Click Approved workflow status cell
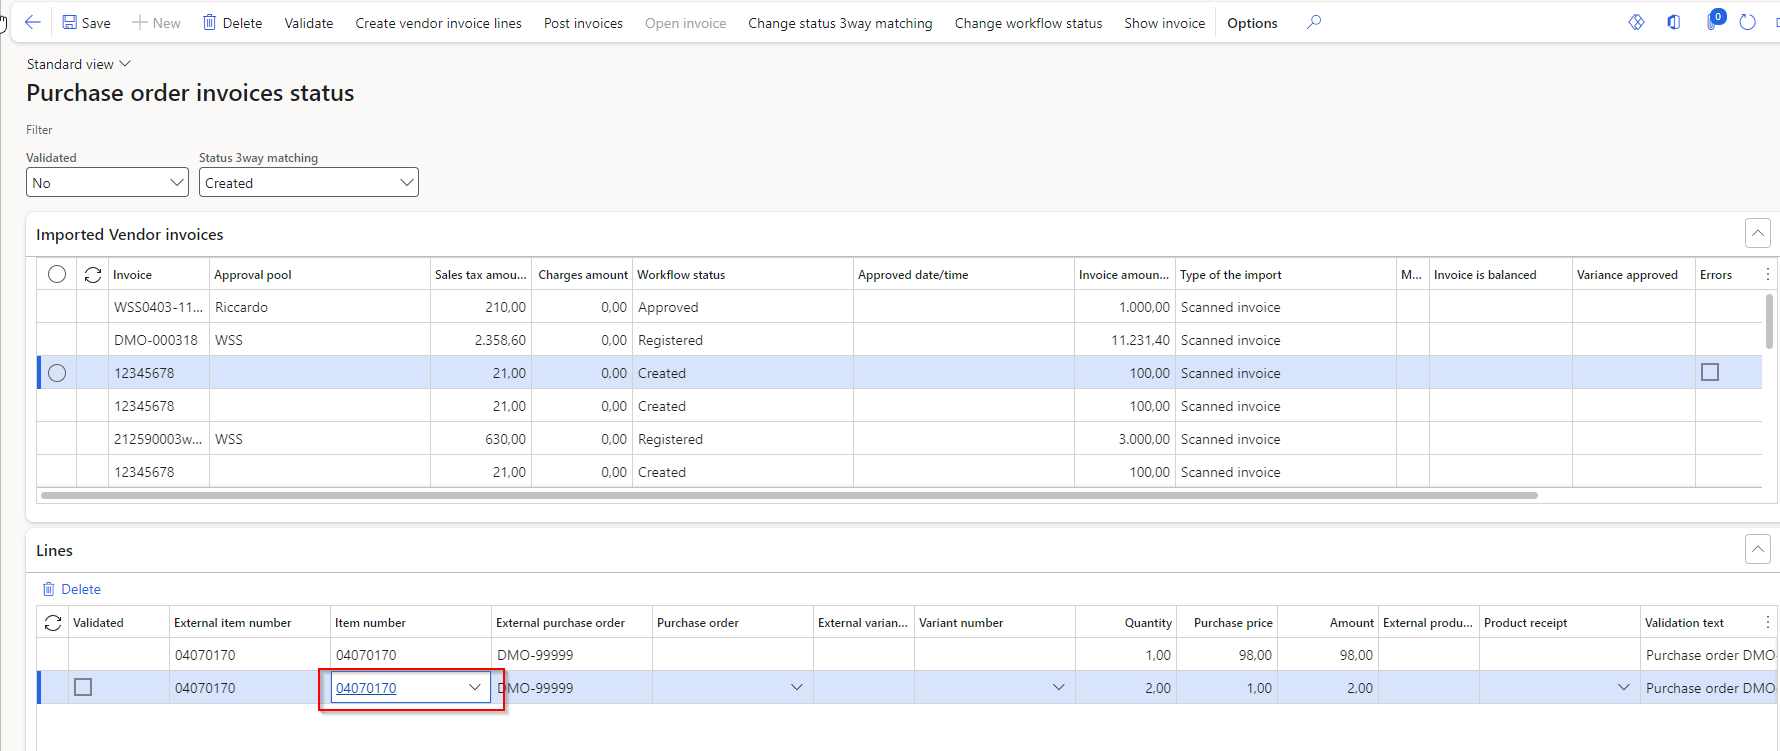 coord(743,307)
